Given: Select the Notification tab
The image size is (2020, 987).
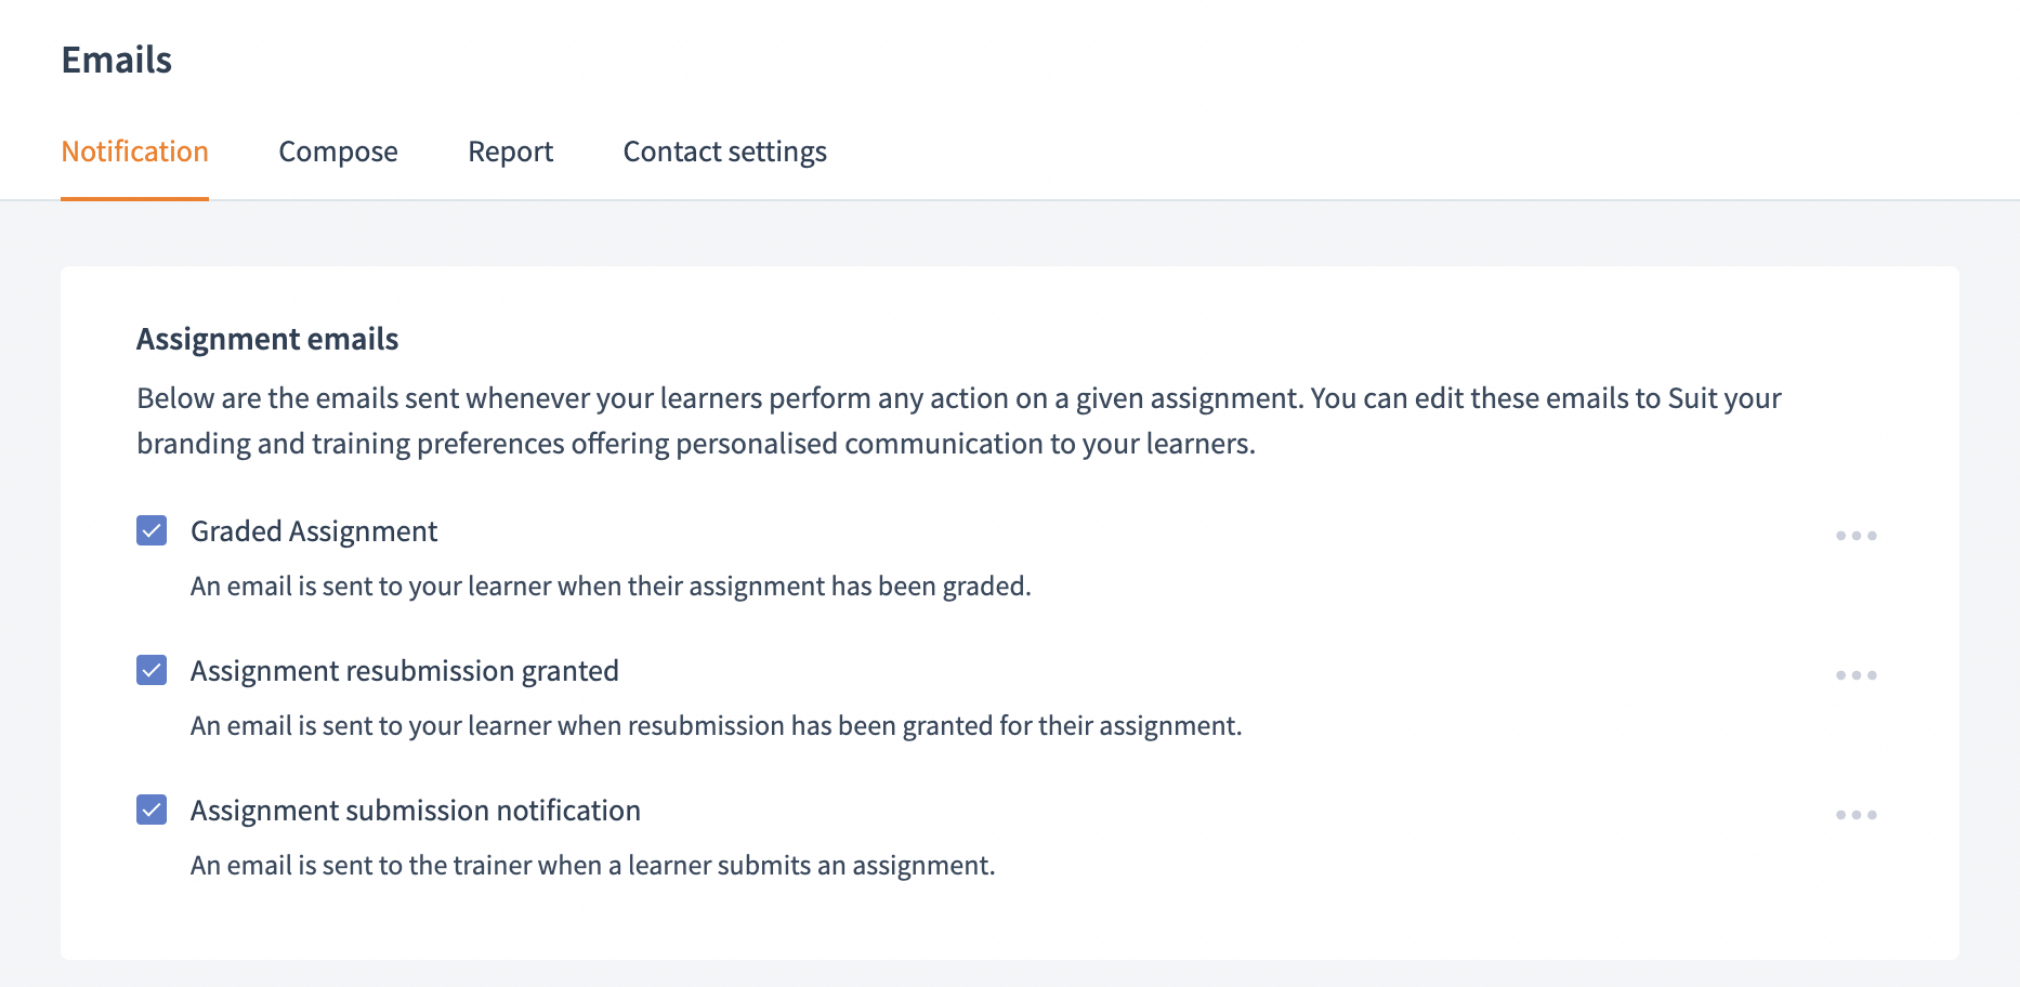Looking at the screenshot, I should [135, 152].
